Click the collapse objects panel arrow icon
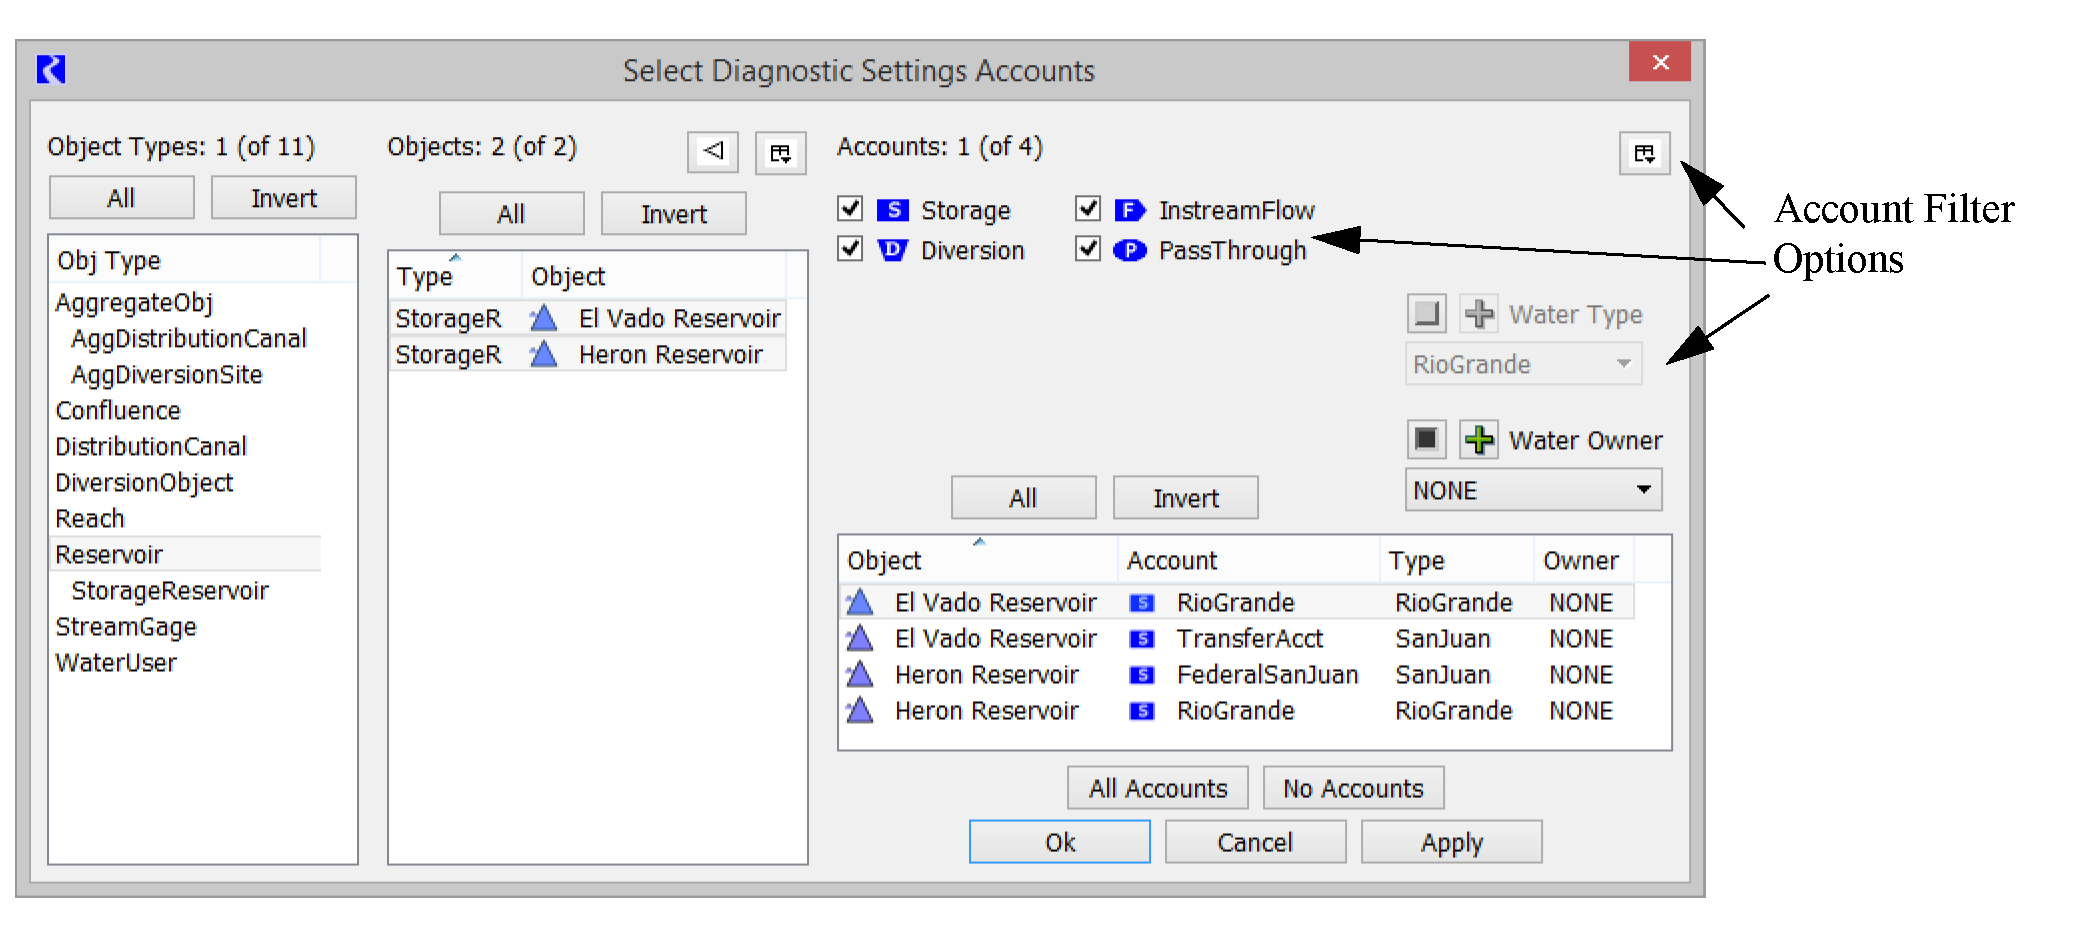Screen dimensions: 2082x948 (x=713, y=152)
